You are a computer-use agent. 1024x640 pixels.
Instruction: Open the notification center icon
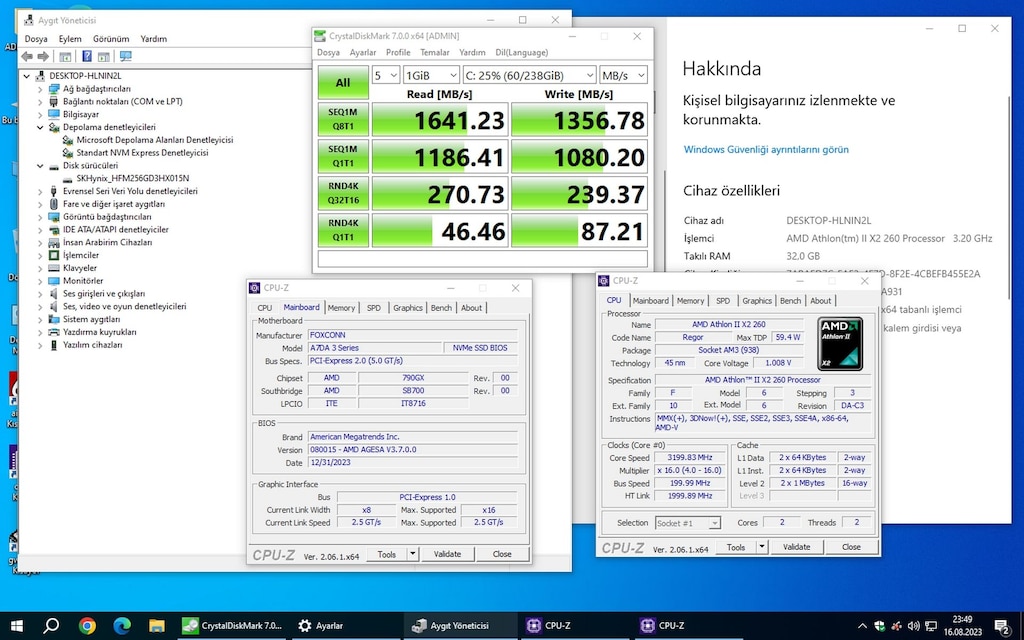pyautogui.click(x=1003, y=626)
